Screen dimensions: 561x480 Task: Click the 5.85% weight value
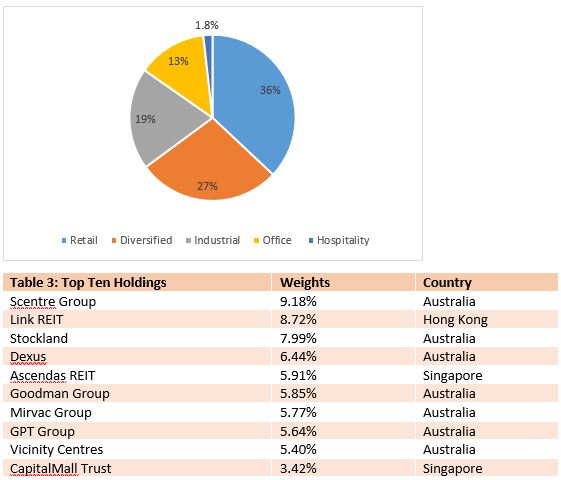tap(298, 393)
